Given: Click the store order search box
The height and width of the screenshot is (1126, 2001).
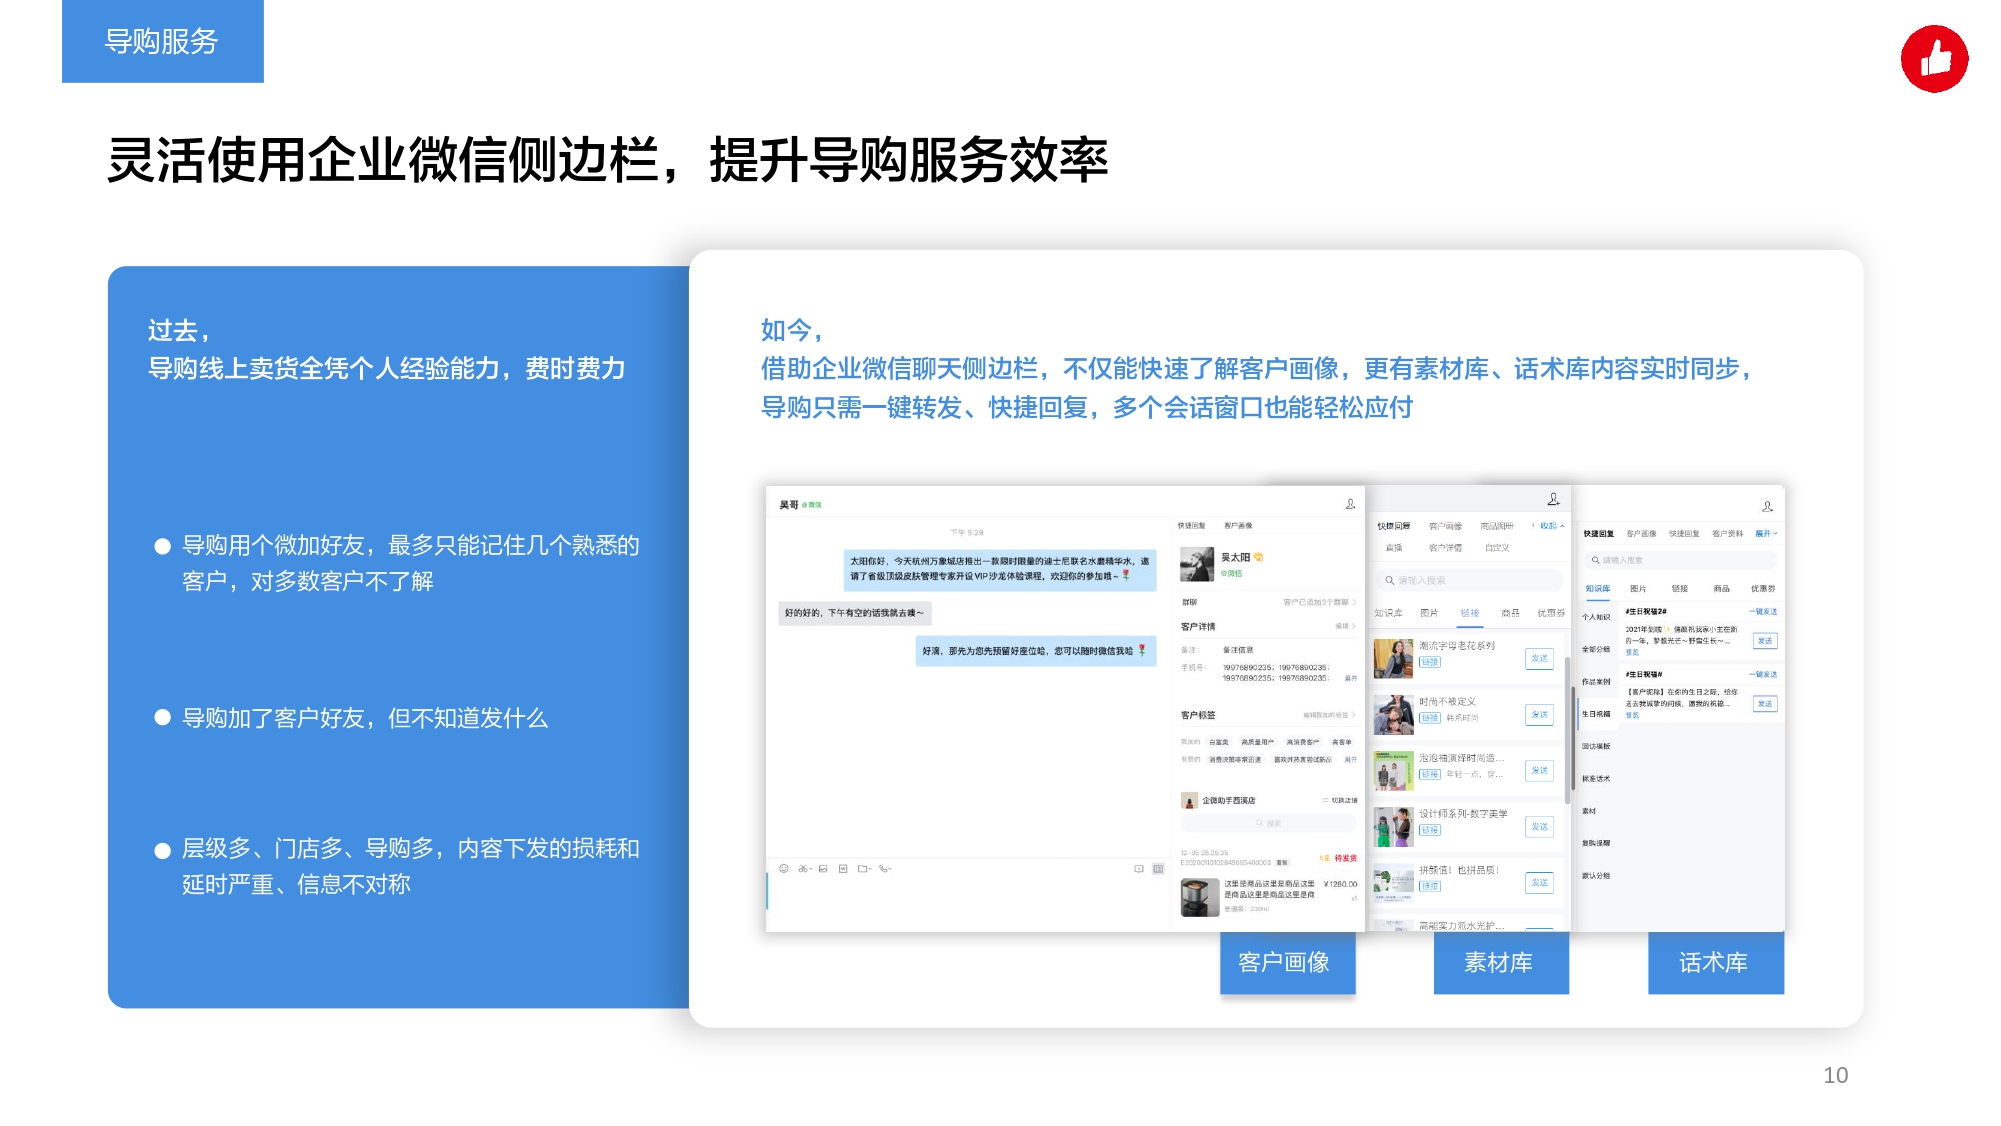Looking at the screenshot, I should tap(1268, 823).
